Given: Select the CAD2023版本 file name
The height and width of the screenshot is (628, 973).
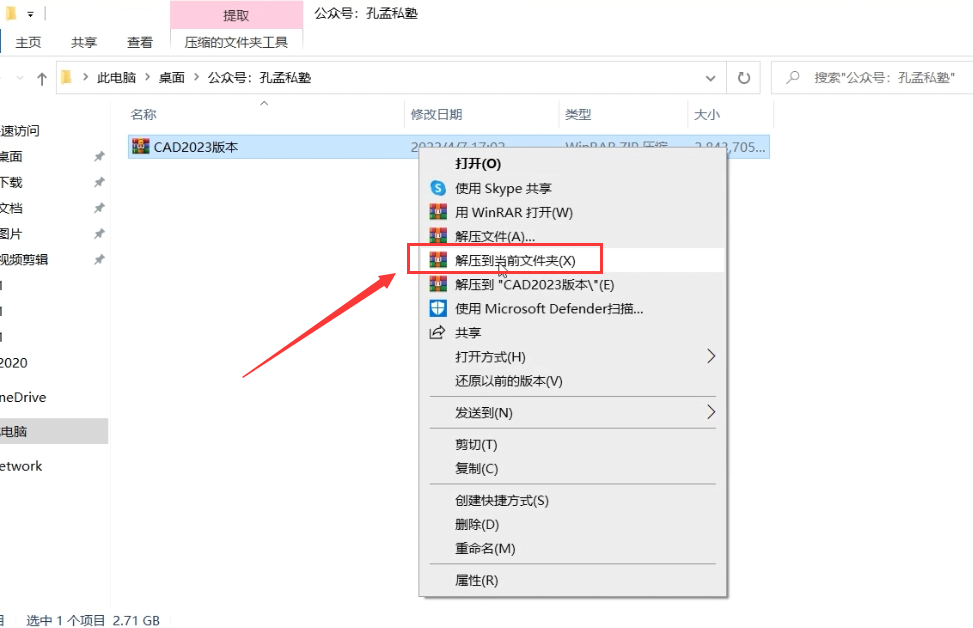Looking at the screenshot, I should pos(195,147).
